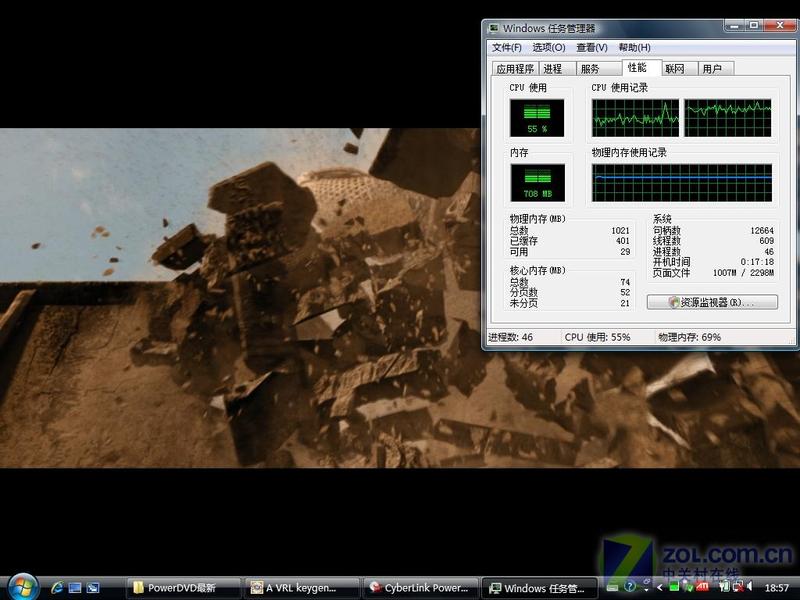This screenshot has height=600, width=800.
Task: Click Windows 任务管理器 taskbar button
Action: pos(540,588)
